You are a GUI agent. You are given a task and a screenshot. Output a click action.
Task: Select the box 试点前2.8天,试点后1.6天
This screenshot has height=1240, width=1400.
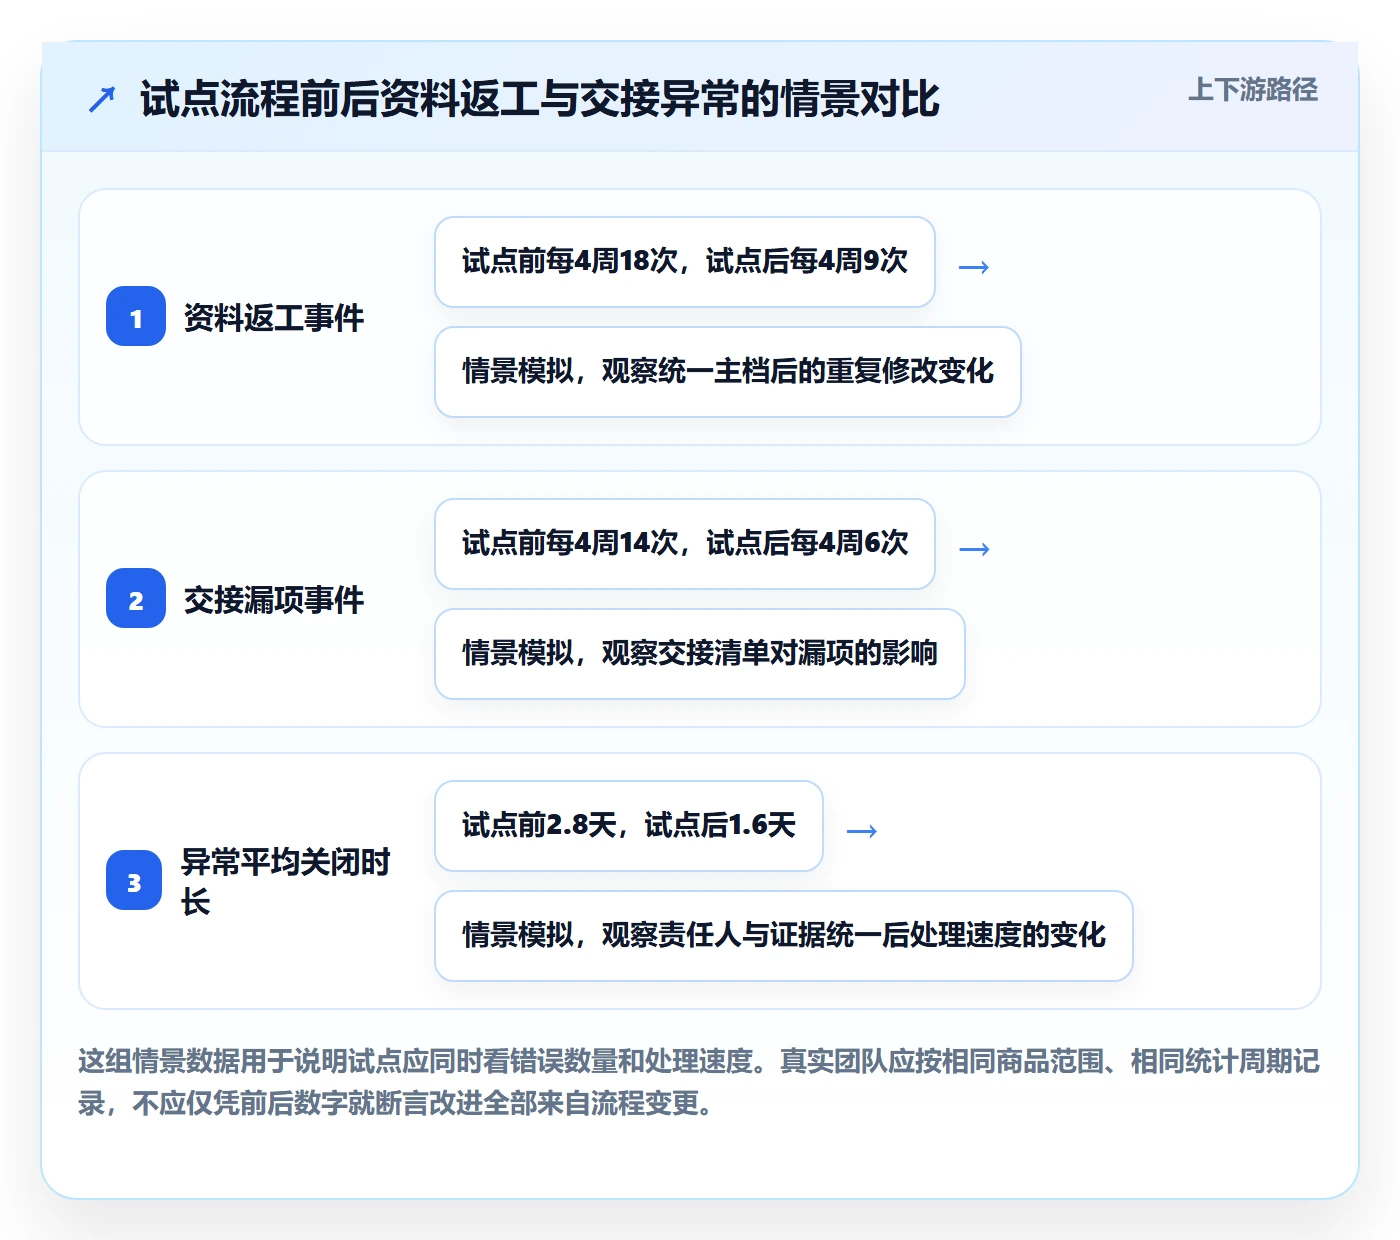tap(629, 826)
